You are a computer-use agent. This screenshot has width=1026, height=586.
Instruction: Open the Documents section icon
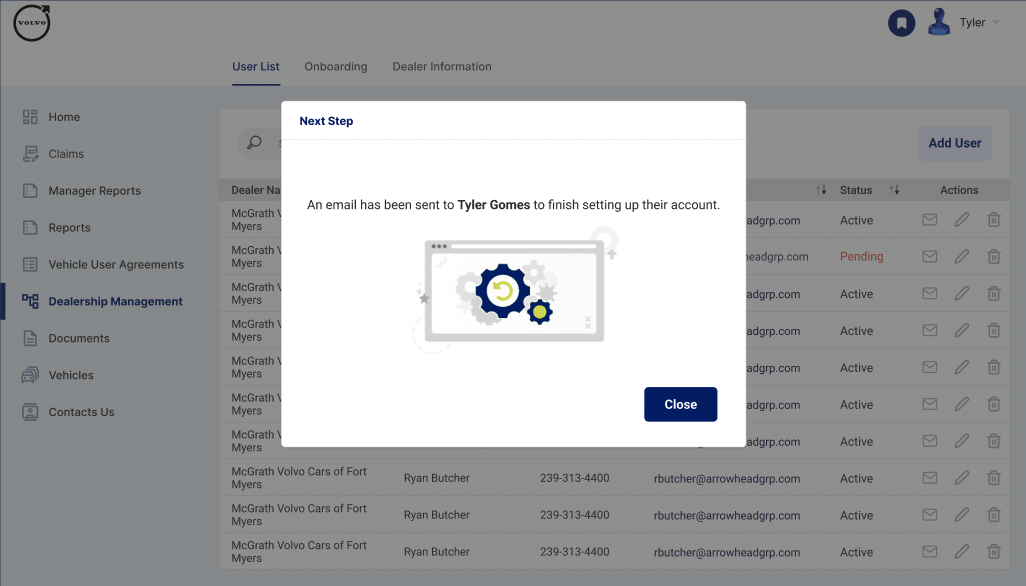pos(29,338)
